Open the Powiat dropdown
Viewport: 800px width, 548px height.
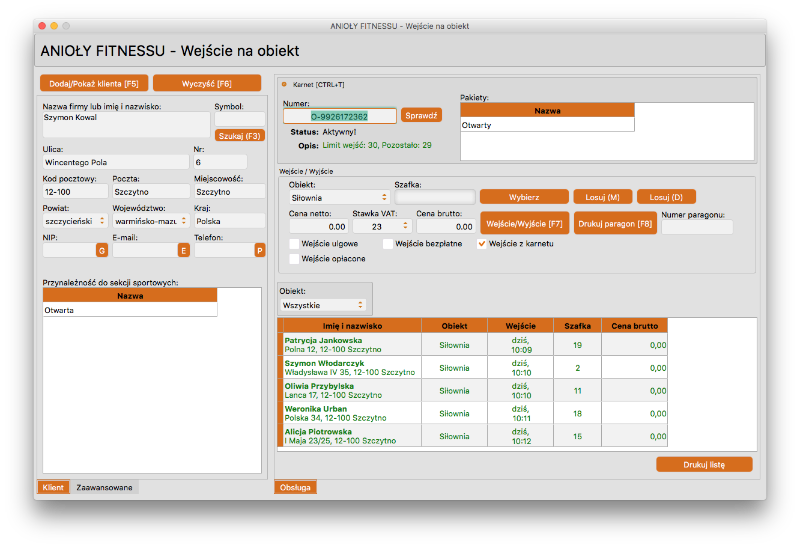click(x=69, y=220)
